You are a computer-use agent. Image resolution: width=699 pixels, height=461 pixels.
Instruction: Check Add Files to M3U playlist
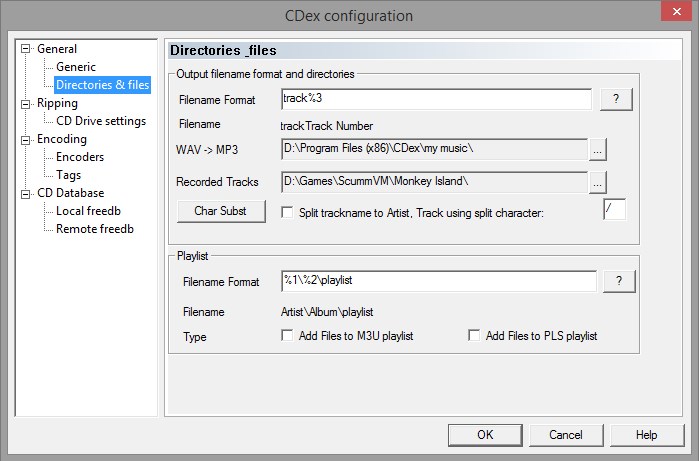(x=288, y=336)
